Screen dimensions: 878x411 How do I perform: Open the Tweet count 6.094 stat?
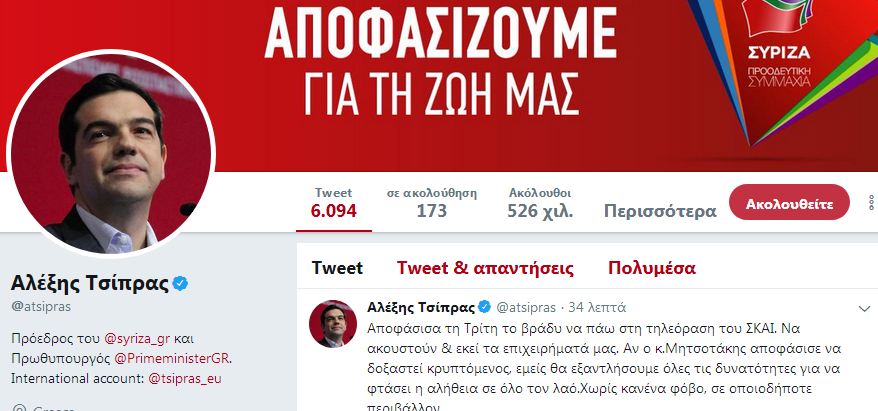[x=334, y=203]
